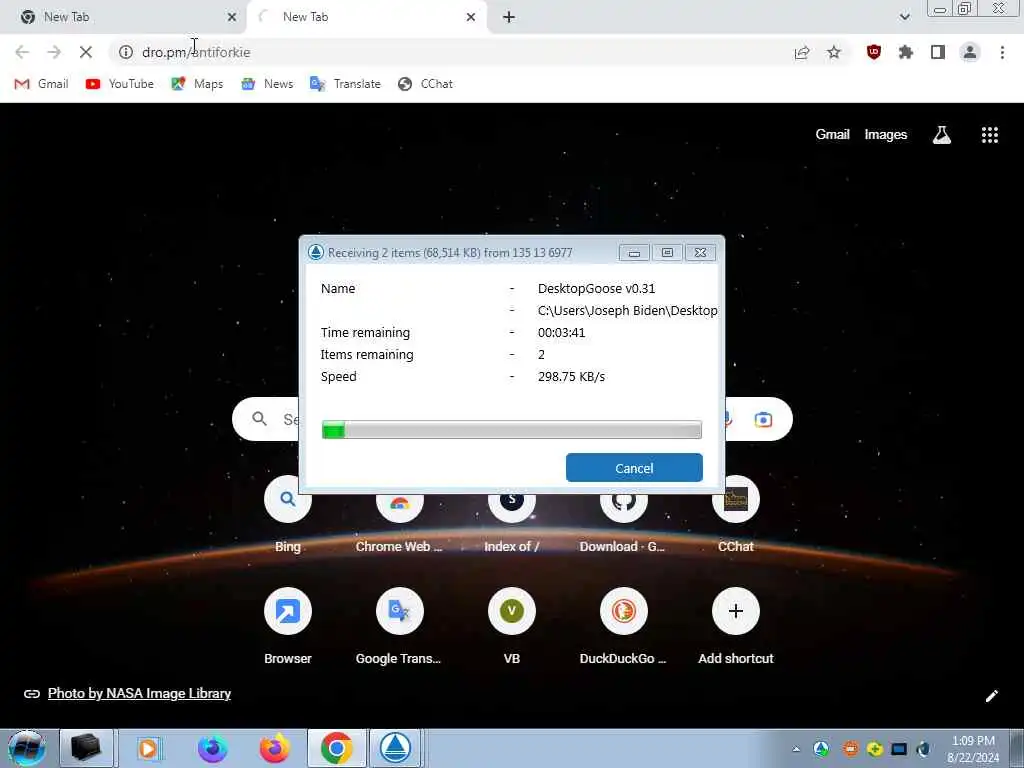Toggle the Chrome side panel icon
This screenshot has height=768, width=1024.
pyautogui.click(x=938, y=52)
